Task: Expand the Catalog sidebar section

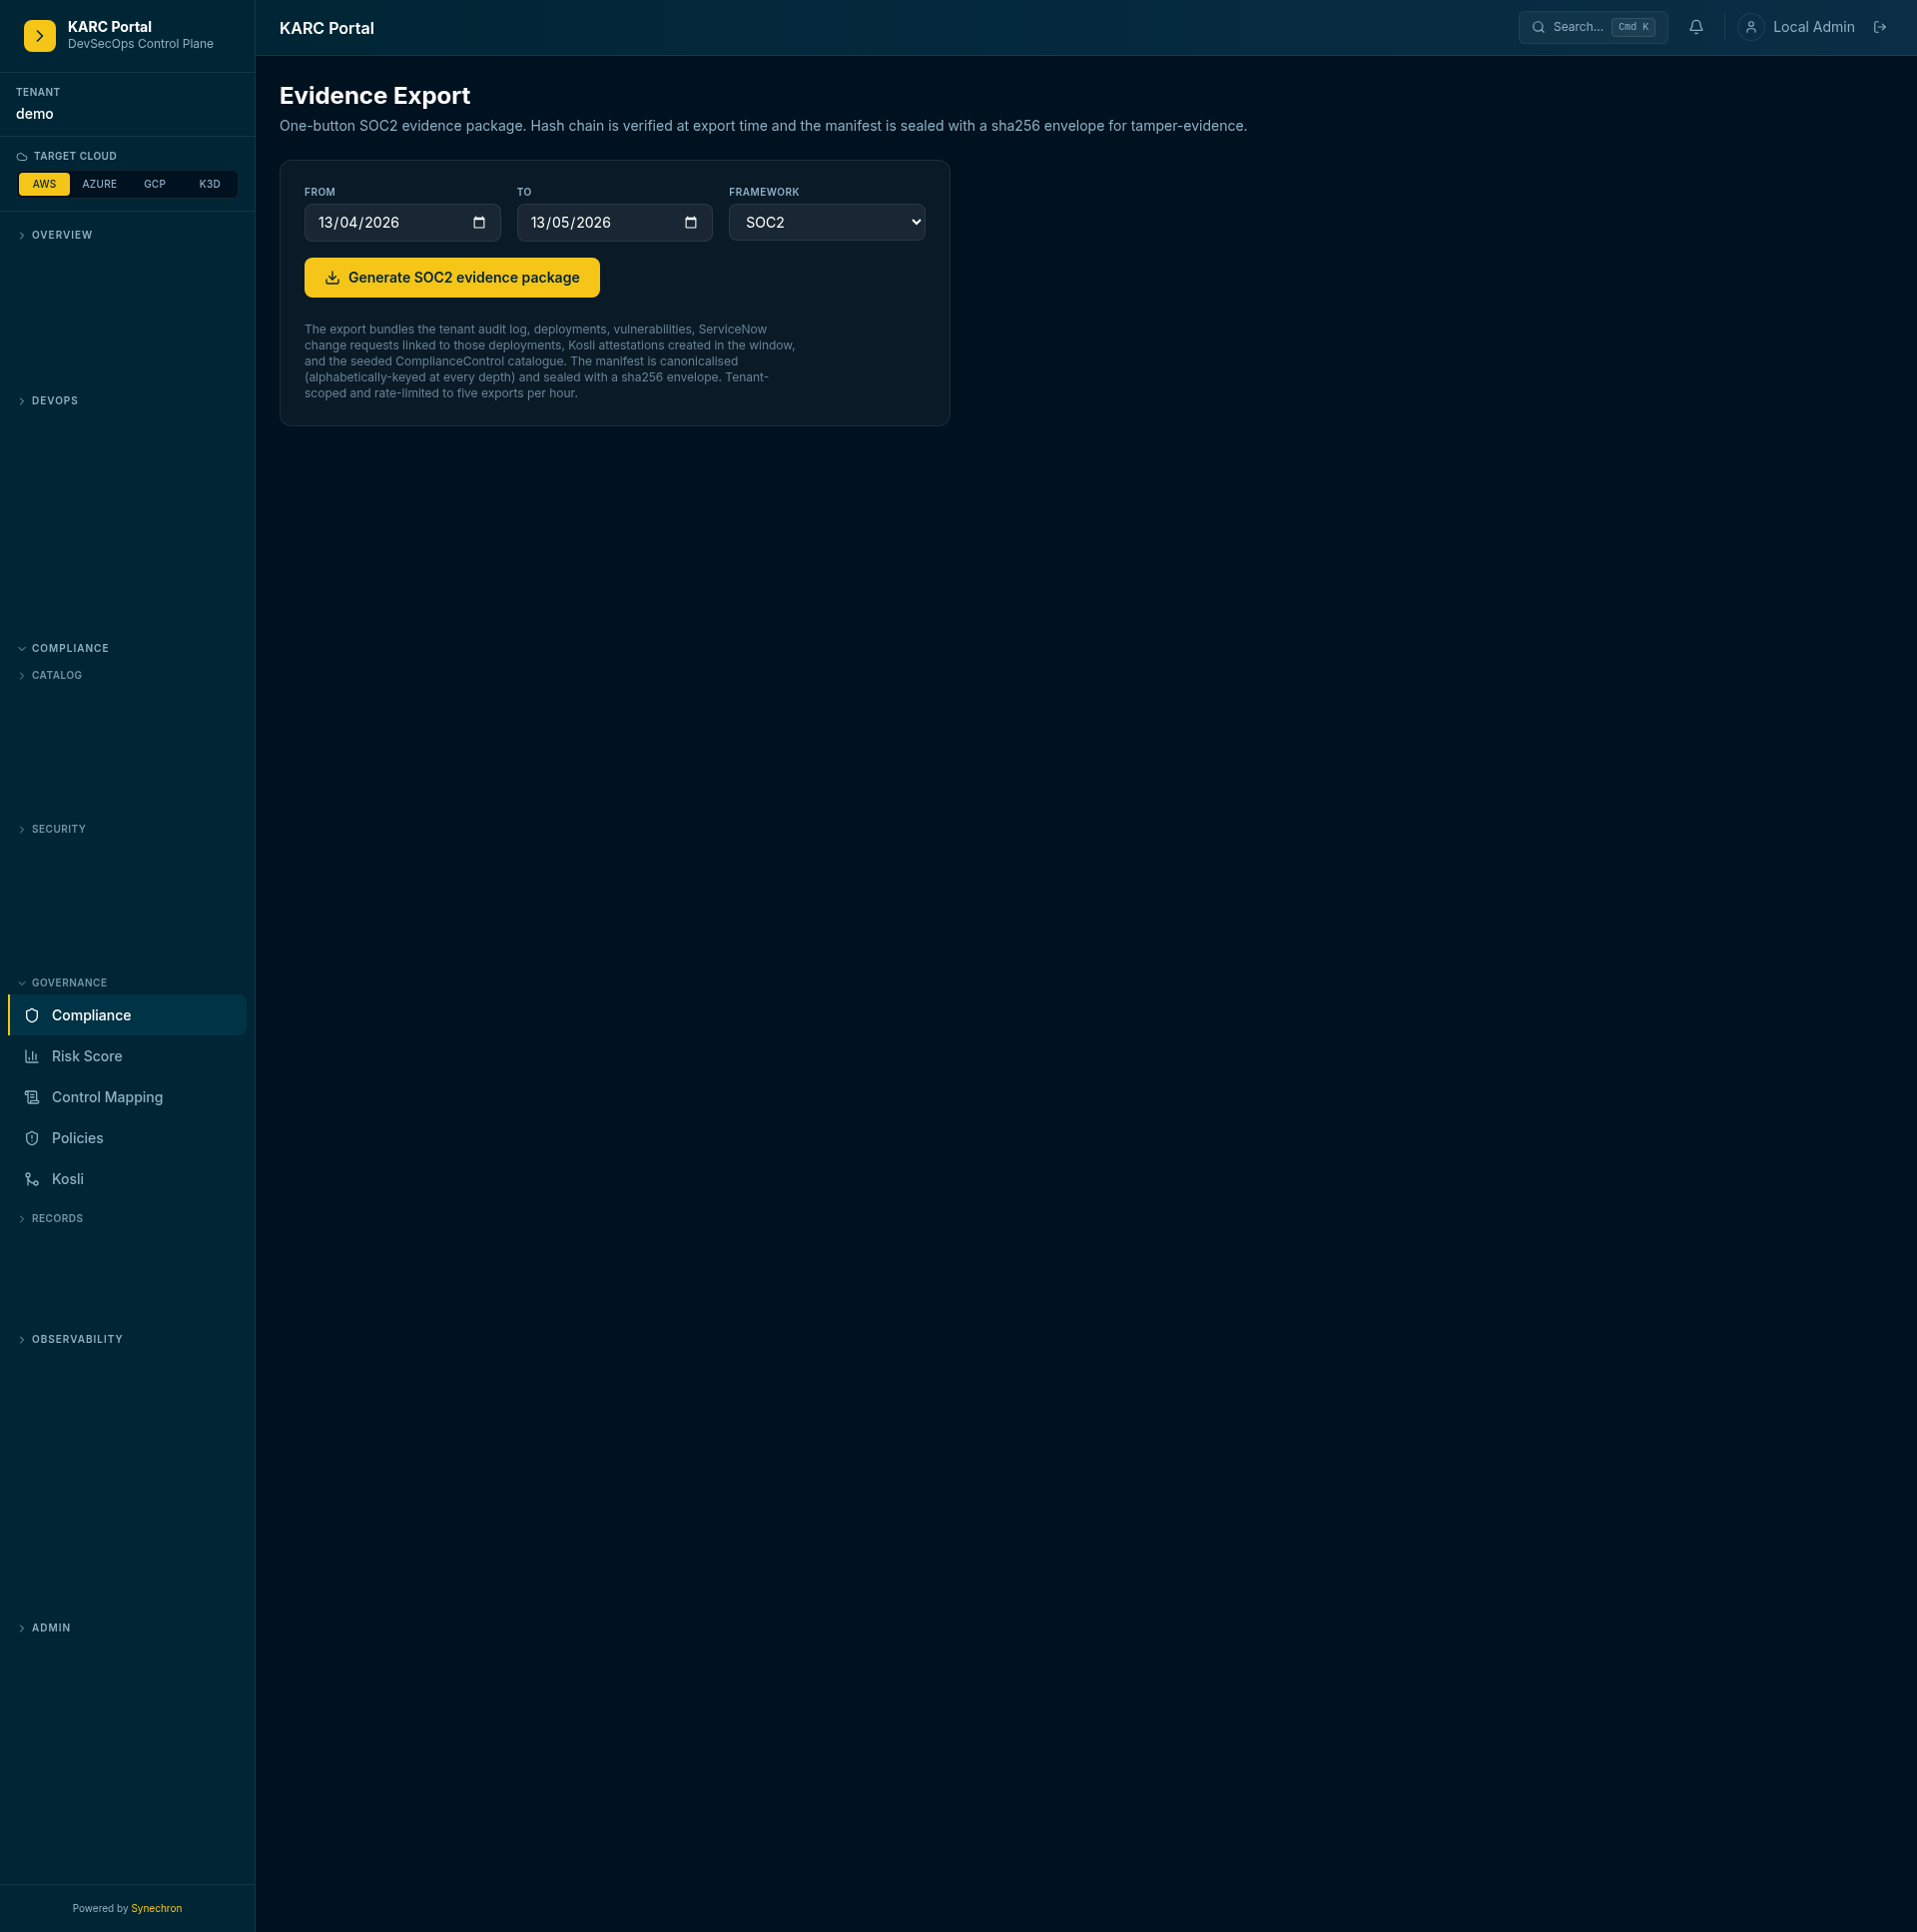Action: pos(57,675)
